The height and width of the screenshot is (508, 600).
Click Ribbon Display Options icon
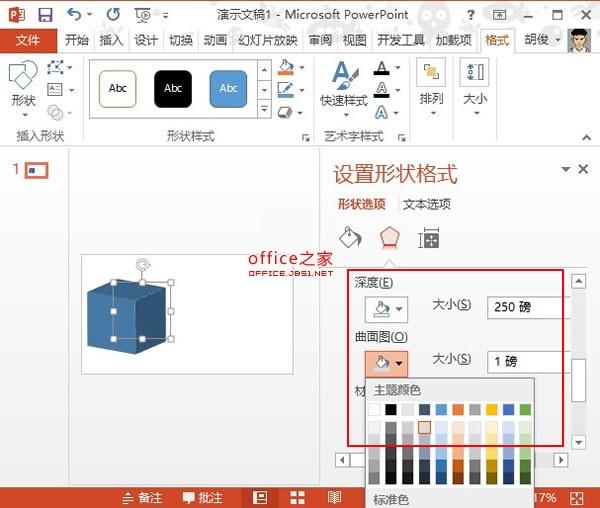click(x=499, y=15)
